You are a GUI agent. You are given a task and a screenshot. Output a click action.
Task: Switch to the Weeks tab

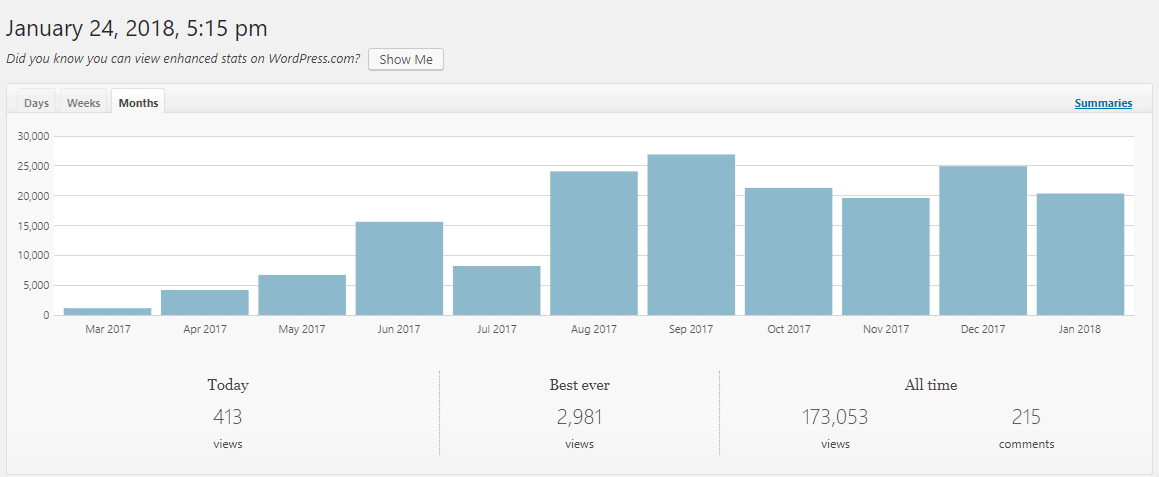pos(84,103)
